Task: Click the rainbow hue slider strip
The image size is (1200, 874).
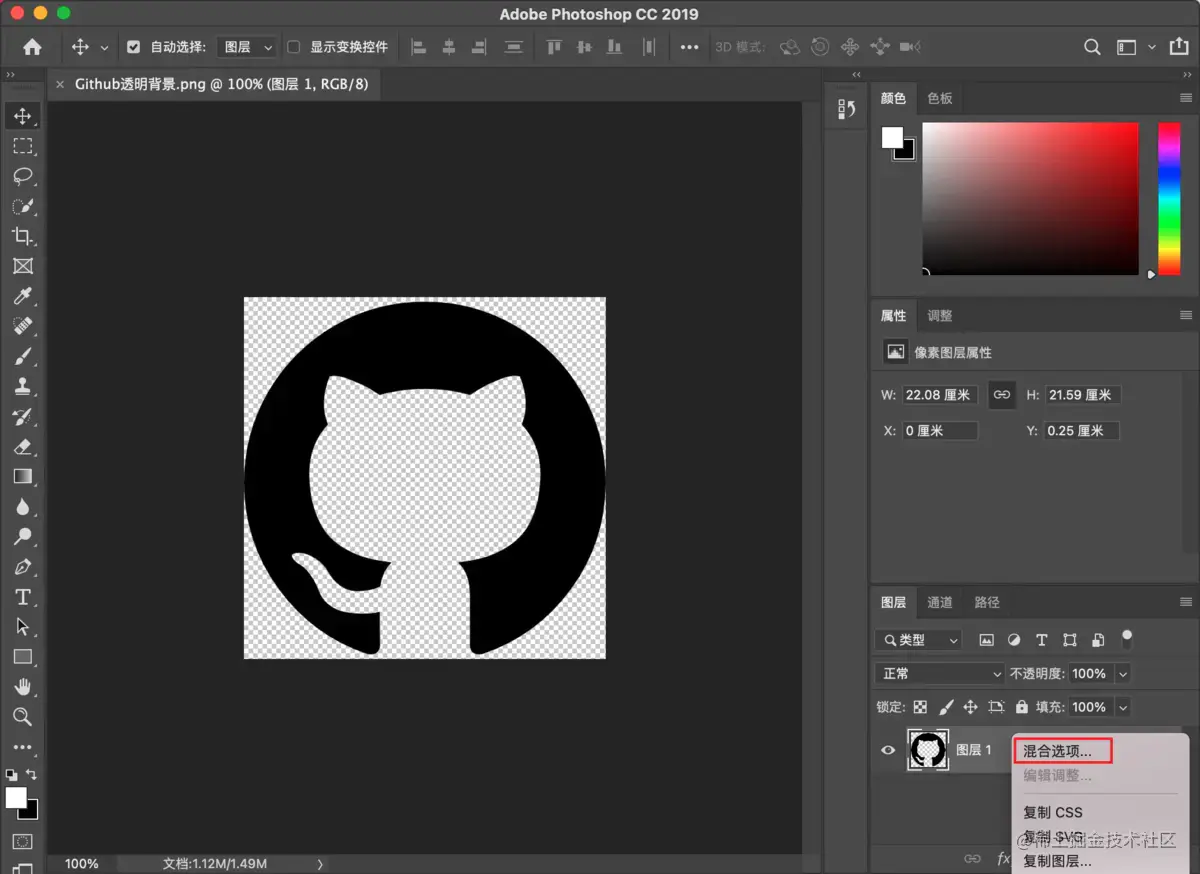Action: [x=1169, y=198]
